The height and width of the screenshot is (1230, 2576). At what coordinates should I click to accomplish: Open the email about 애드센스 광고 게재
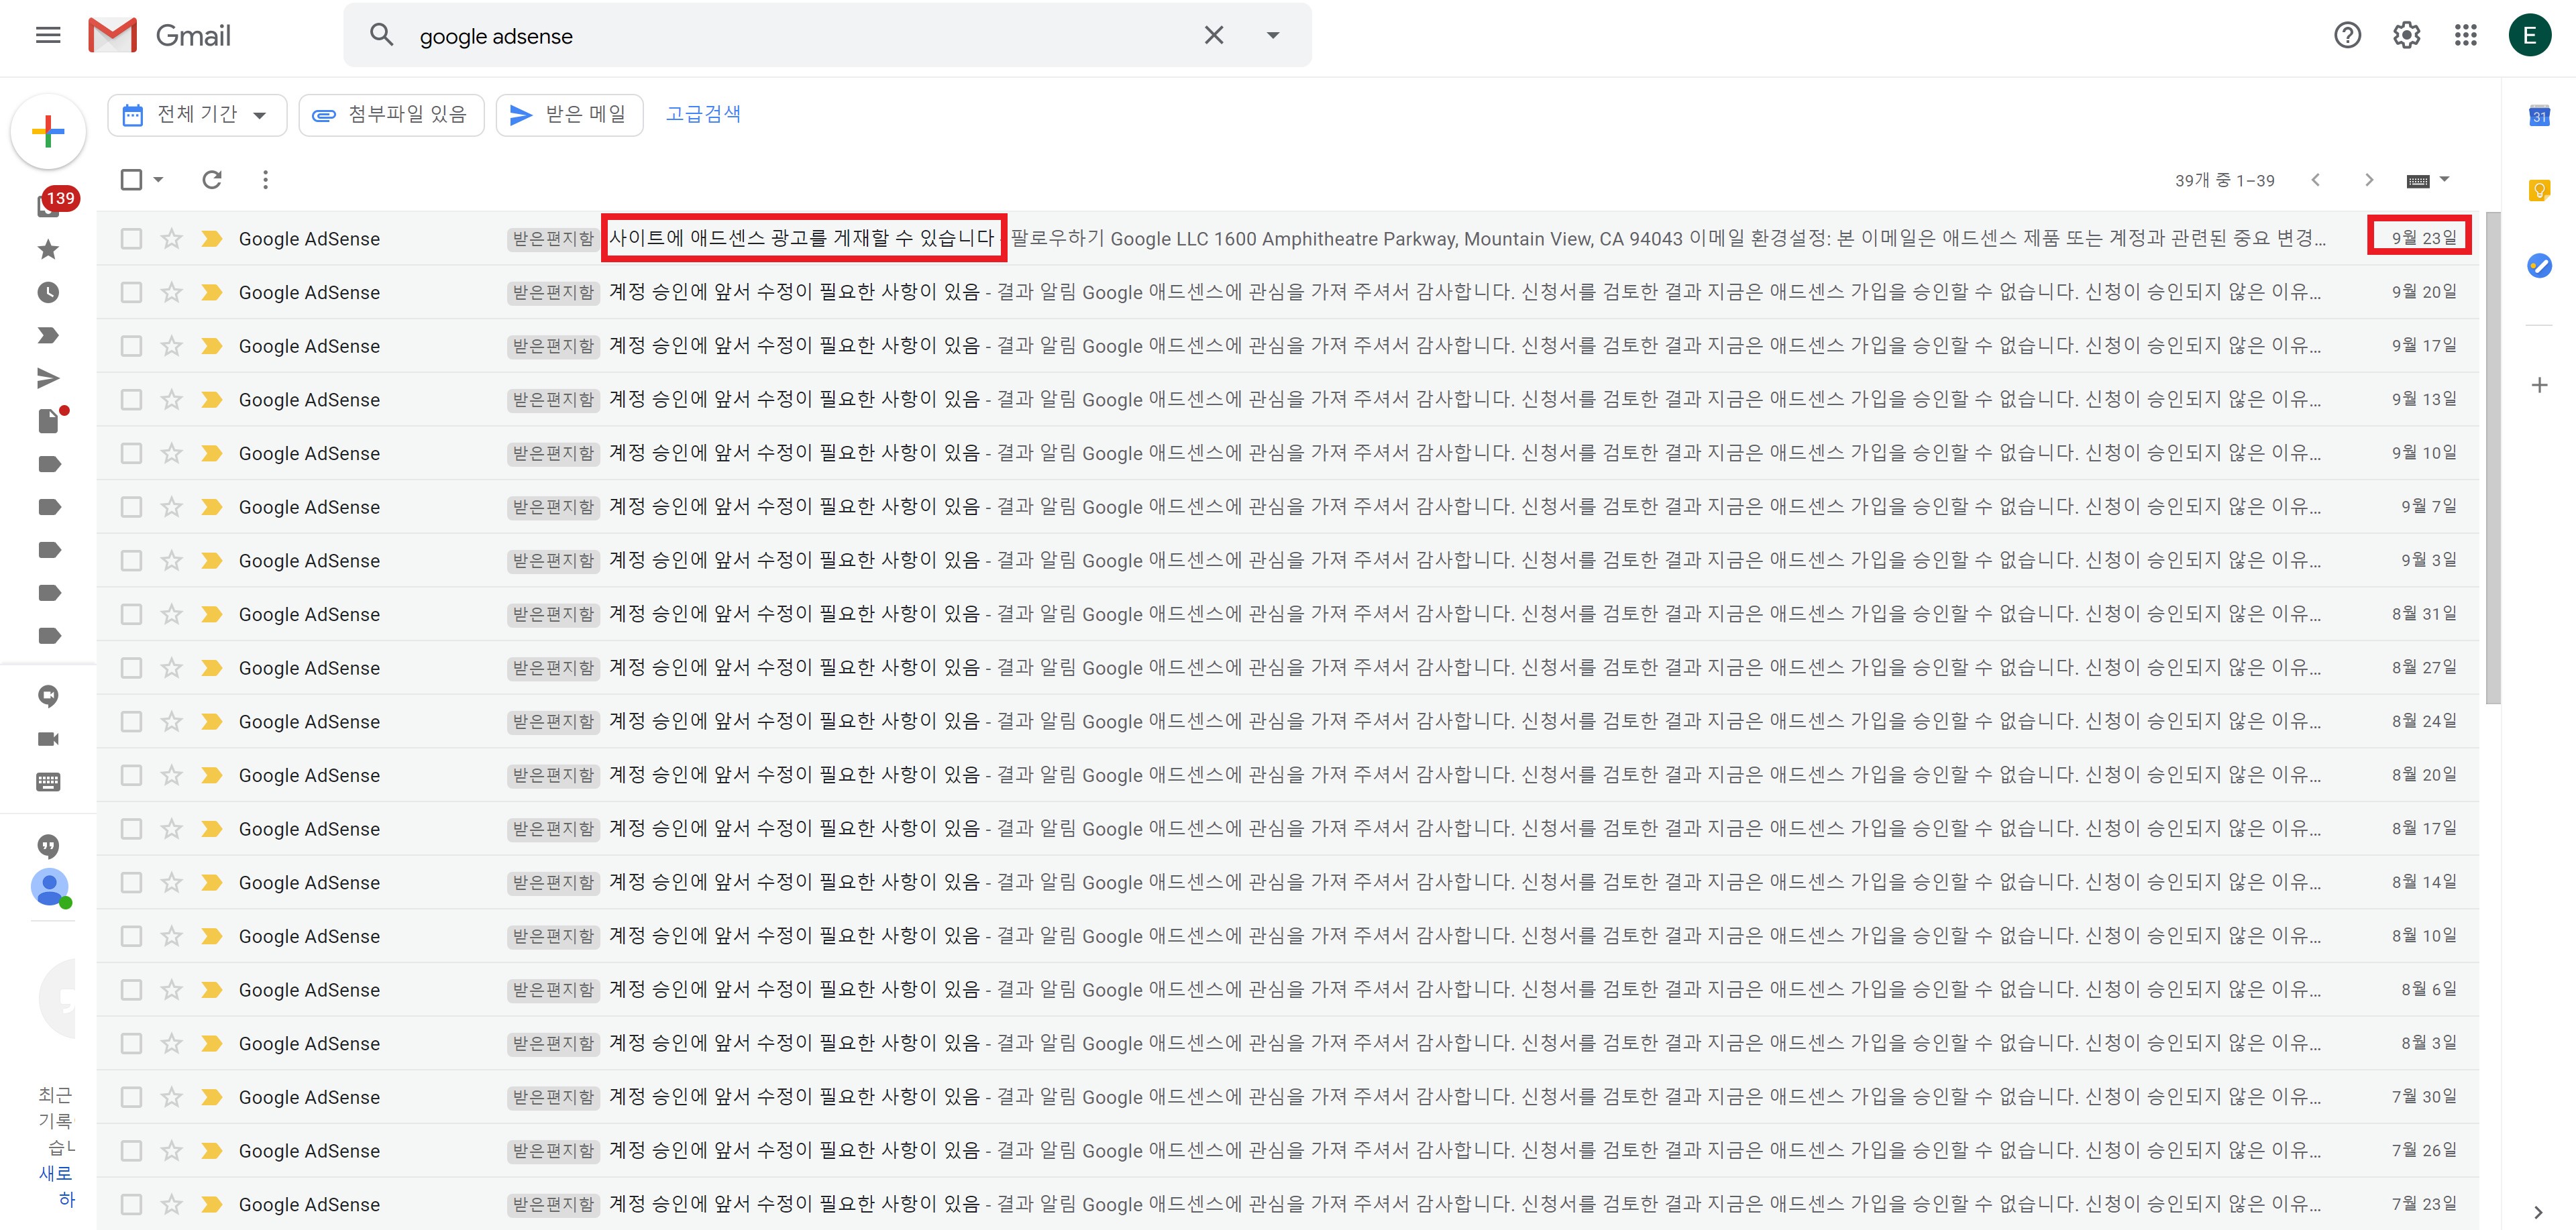coord(802,238)
